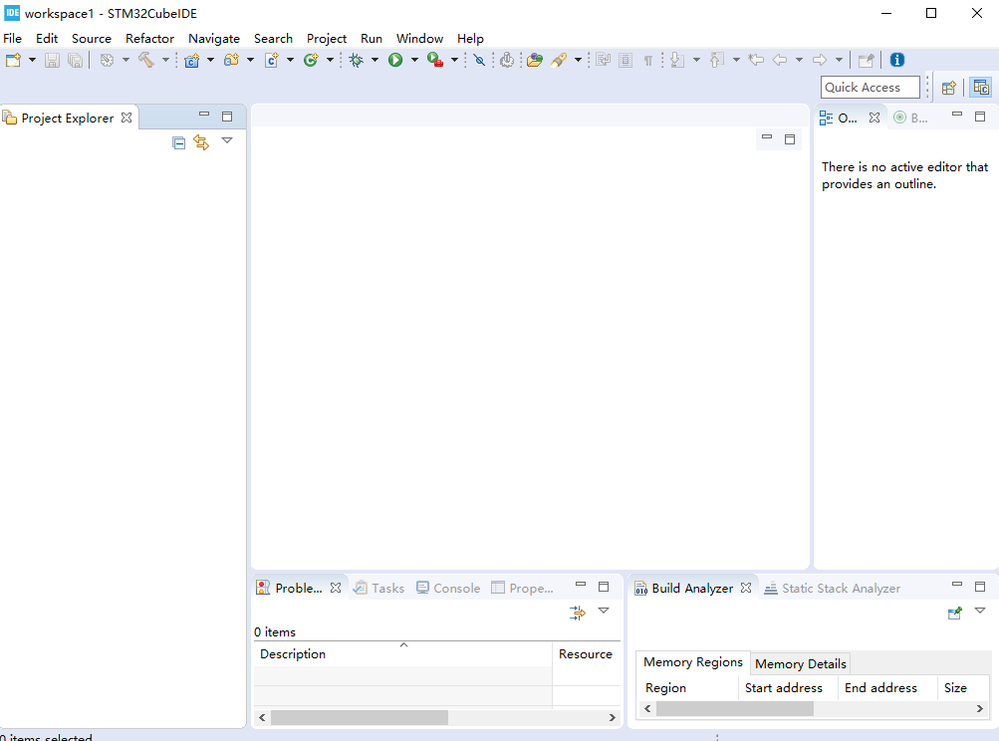The width and height of the screenshot is (999, 741).
Task: Toggle Word Wrap toolbar icon
Action: pyautogui.click(x=603, y=60)
